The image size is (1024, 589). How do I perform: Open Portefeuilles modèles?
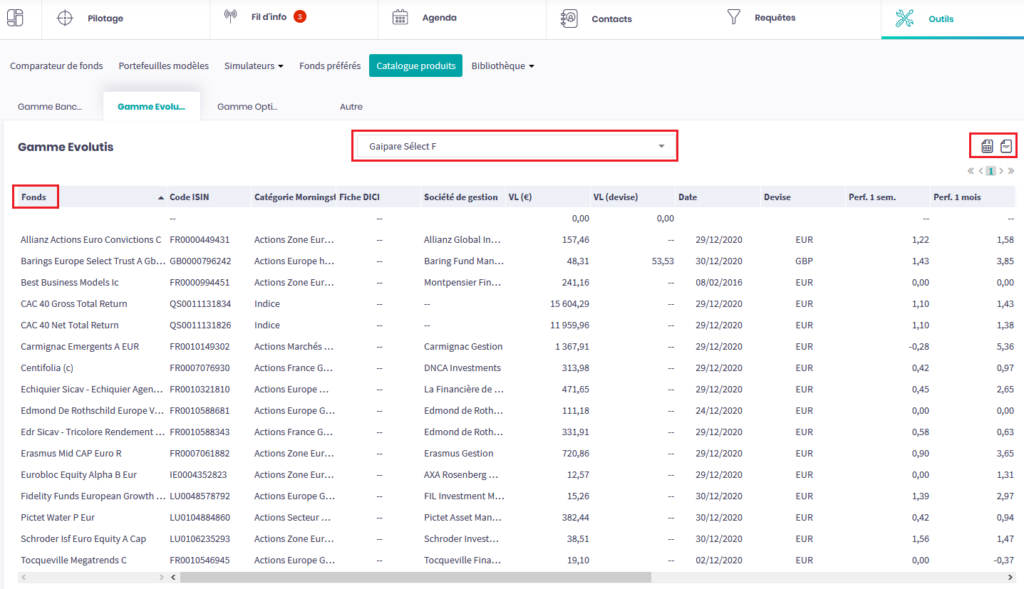(163, 66)
